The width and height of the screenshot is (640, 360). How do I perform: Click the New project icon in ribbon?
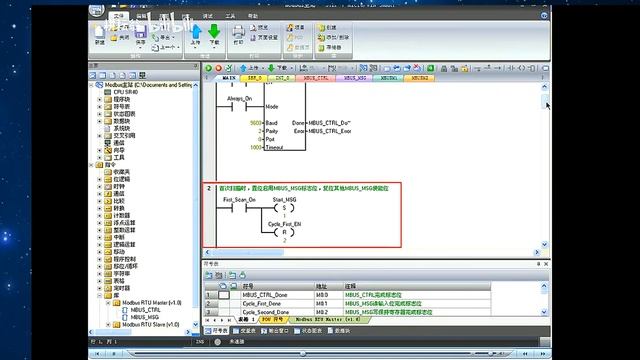point(99,32)
